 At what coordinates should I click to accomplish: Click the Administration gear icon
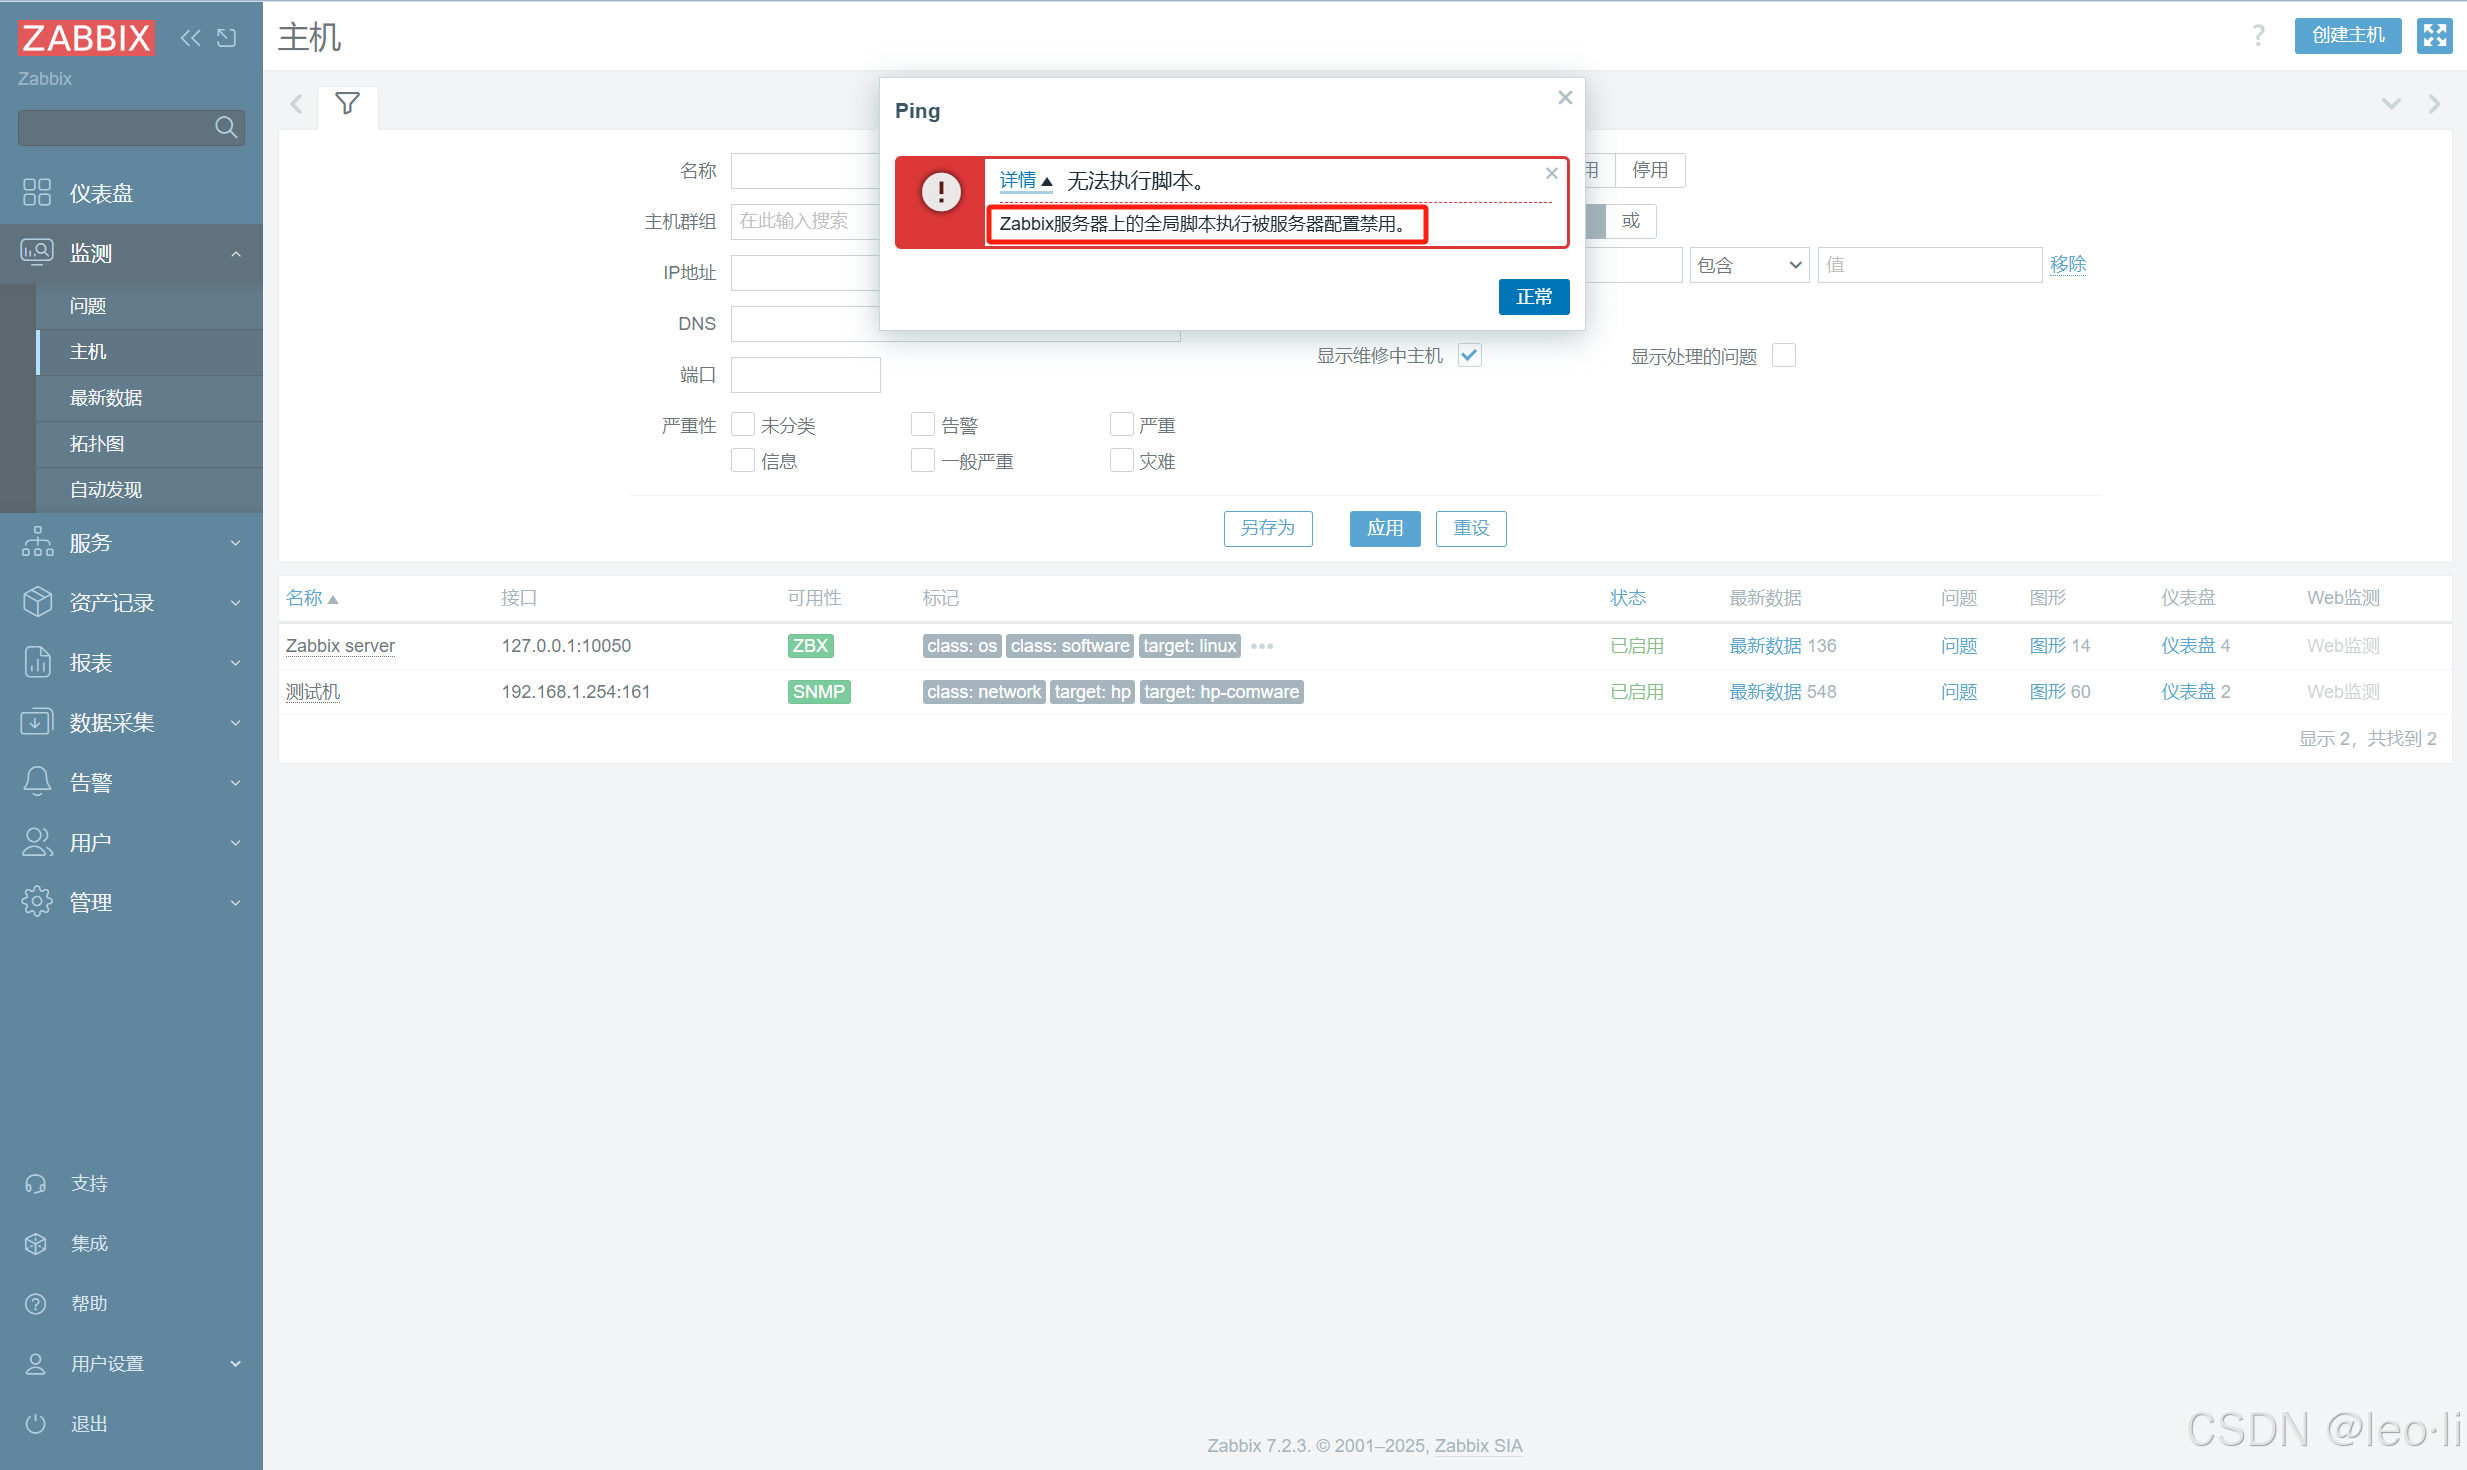(37, 902)
